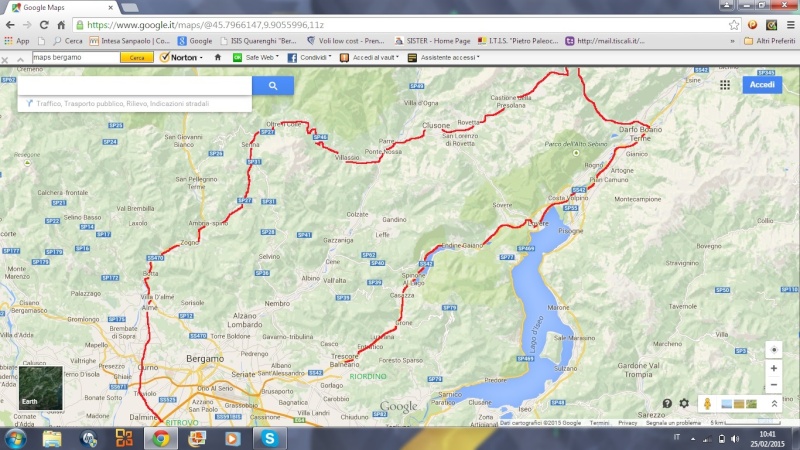This screenshot has width=800, height=450.
Task: Click the IT language indicator
Action: [x=677, y=437]
